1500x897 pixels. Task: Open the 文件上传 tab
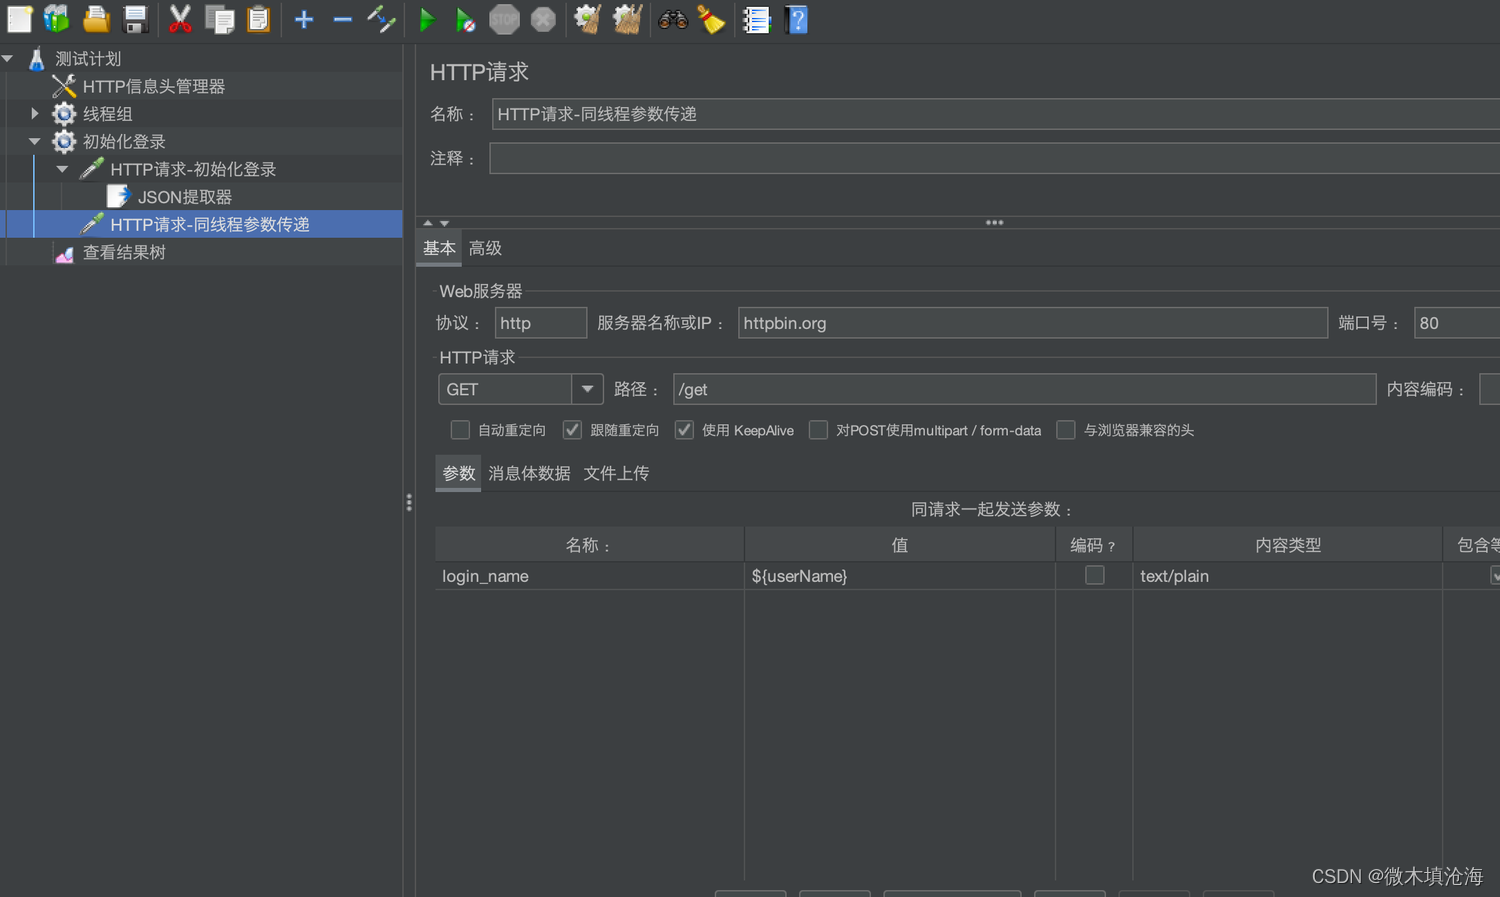[x=616, y=473]
